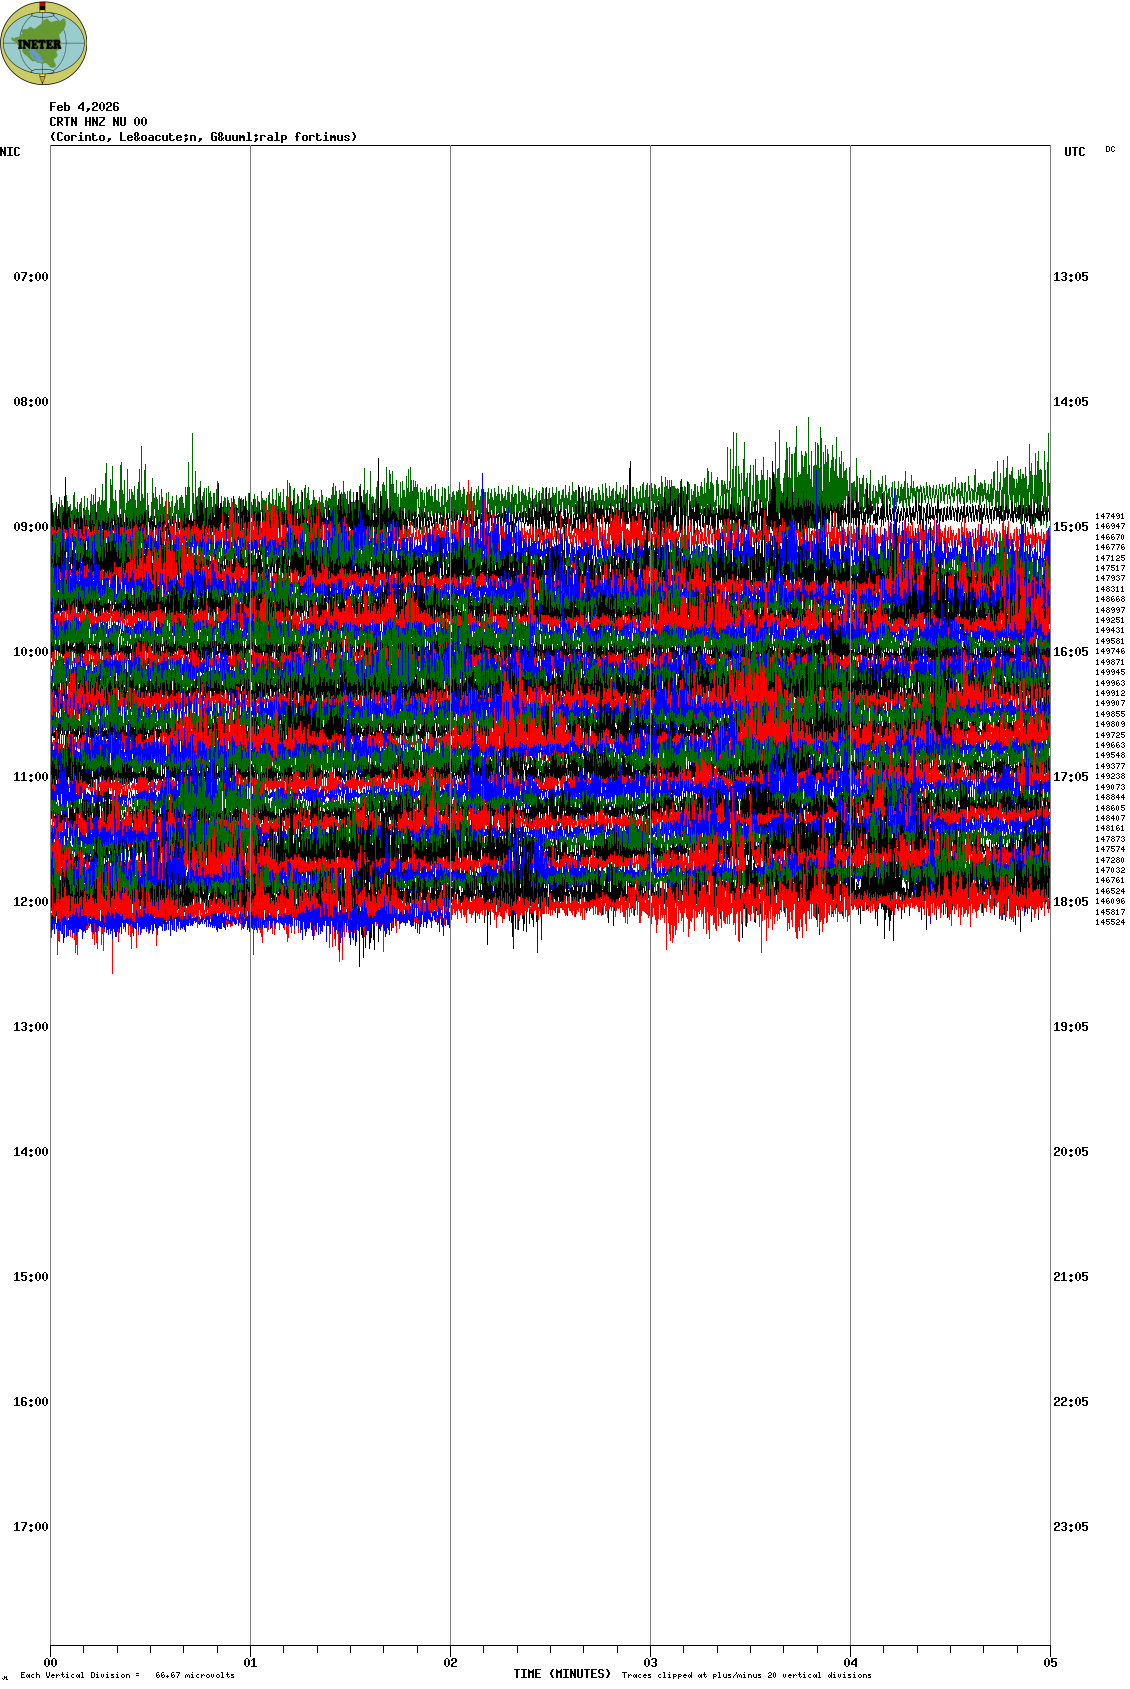Click the 13:05 UTC time label
The height and width of the screenshot is (1689, 1130).
[1070, 277]
